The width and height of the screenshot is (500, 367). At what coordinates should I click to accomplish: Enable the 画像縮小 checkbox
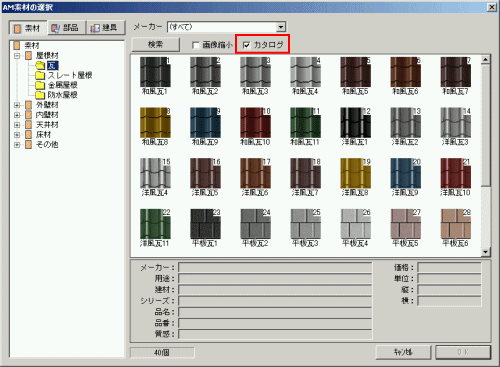pyautogui.click(x=196, y=45)
